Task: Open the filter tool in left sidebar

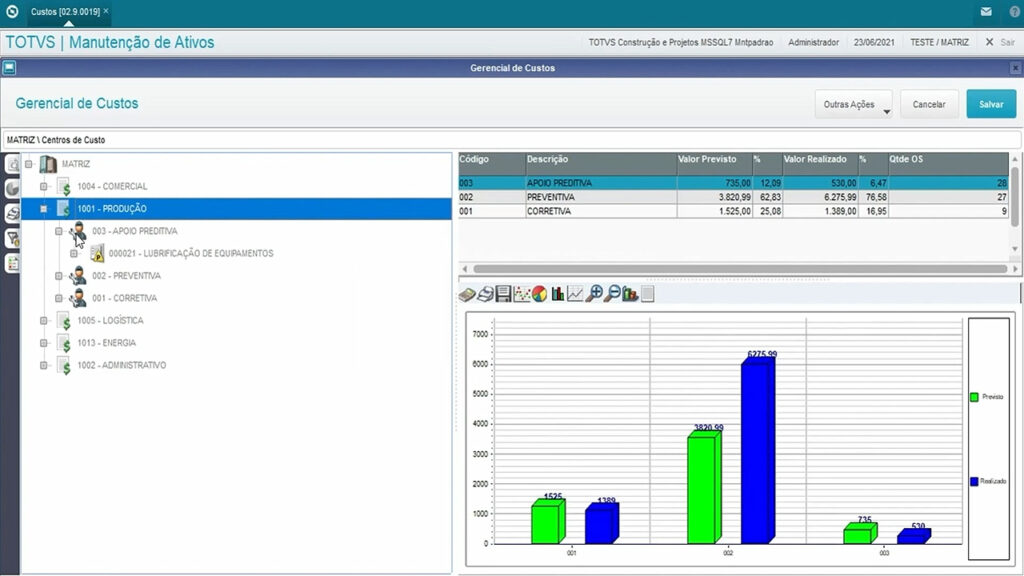Action: coord(12,238)
